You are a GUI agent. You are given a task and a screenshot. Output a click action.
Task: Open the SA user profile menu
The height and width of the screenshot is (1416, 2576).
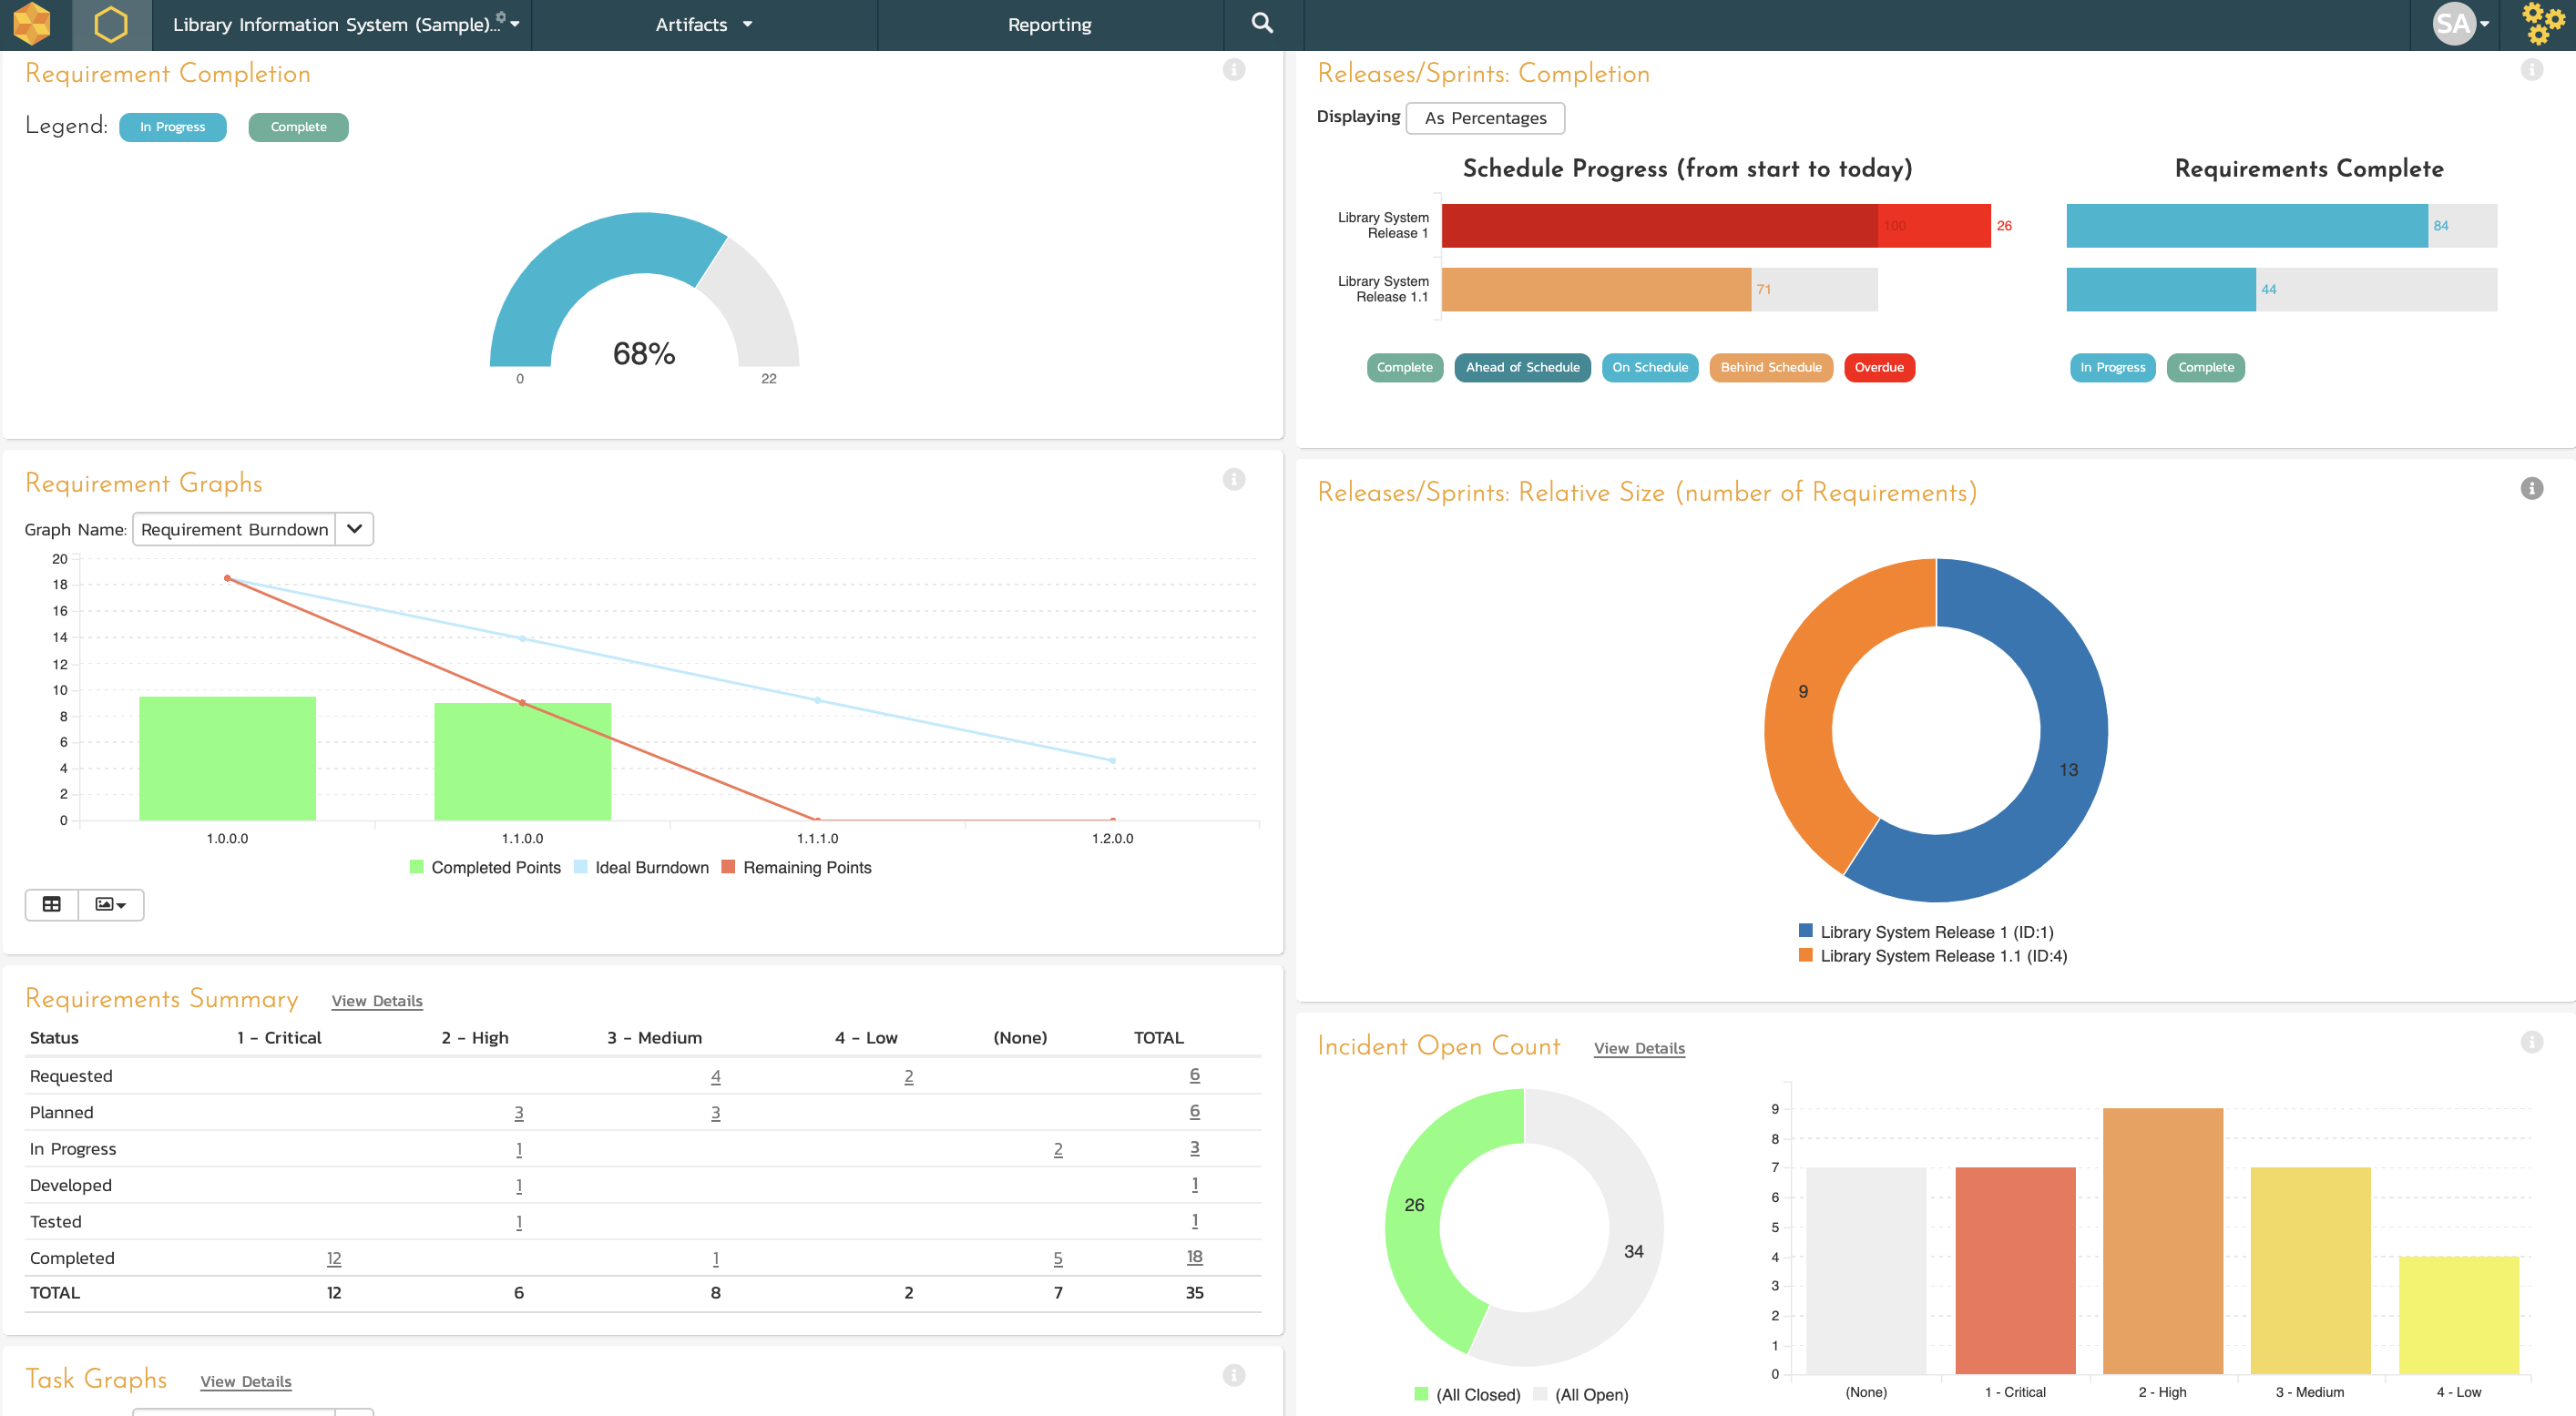pyautogui.click(x=2462, y=24)
